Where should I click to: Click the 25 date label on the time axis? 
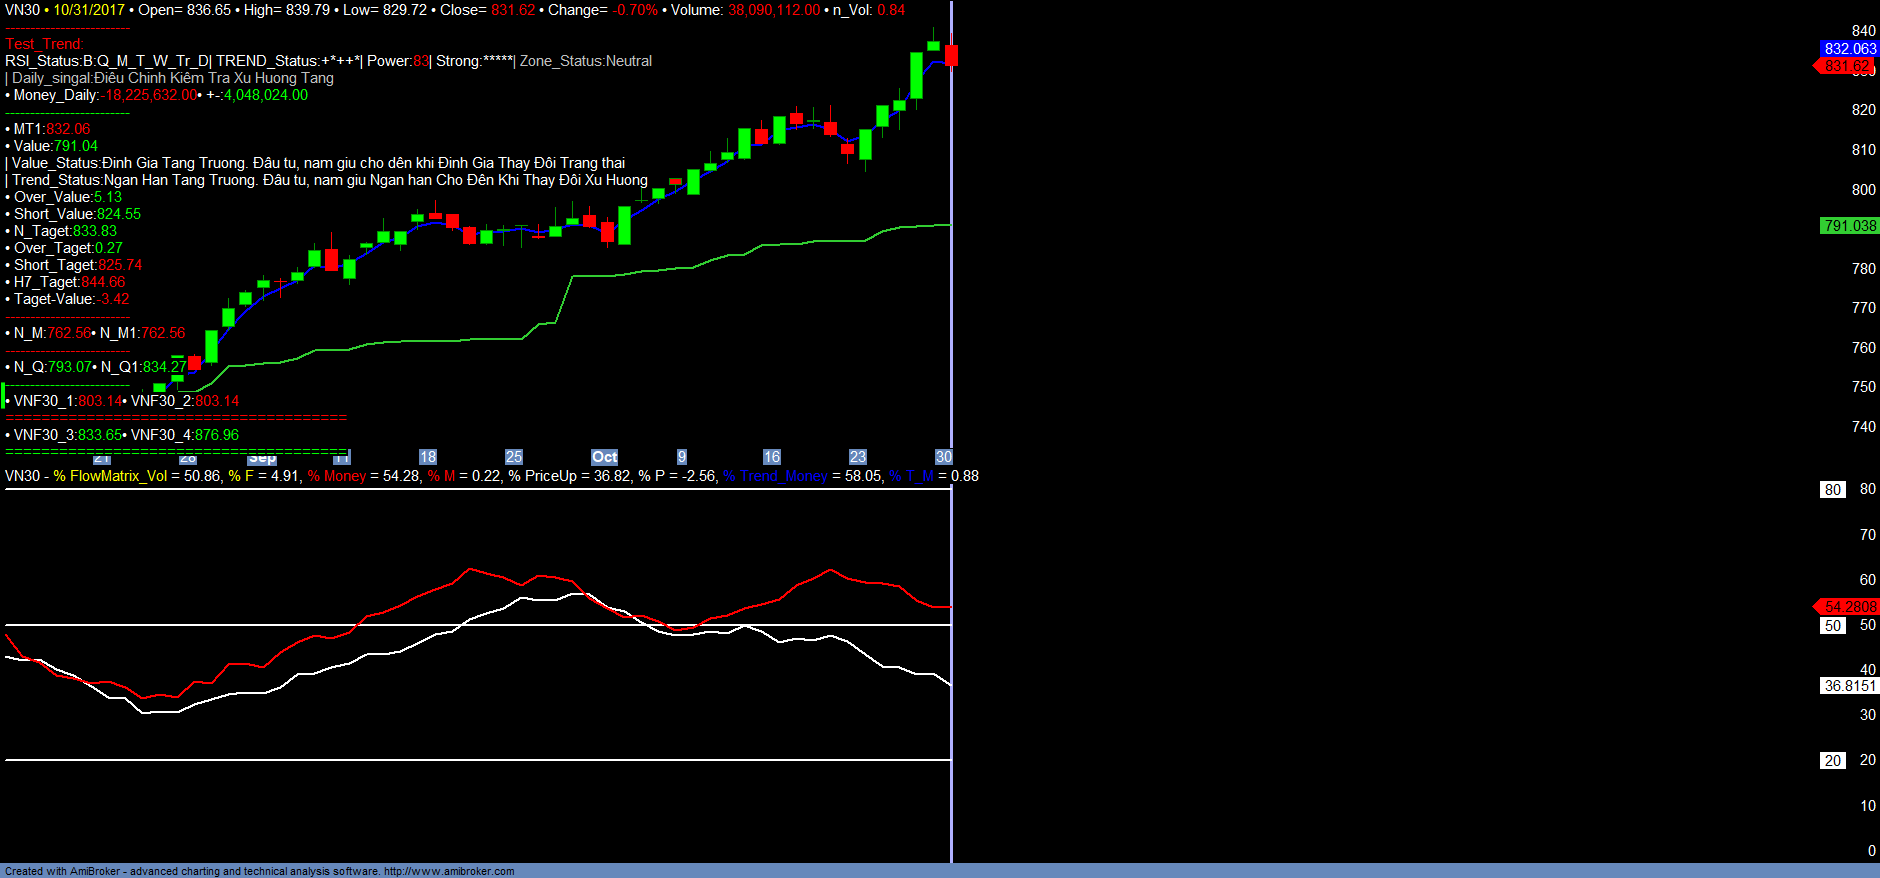[x=514, y=457]
